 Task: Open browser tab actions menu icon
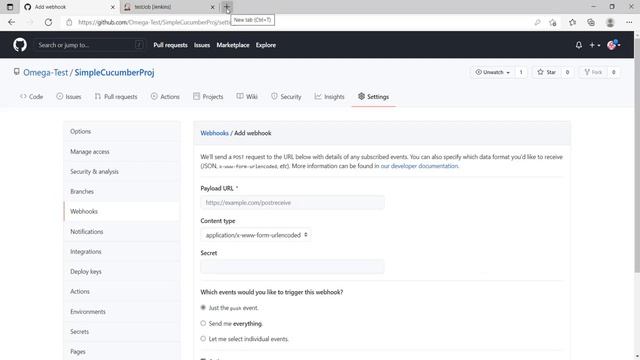10,7
